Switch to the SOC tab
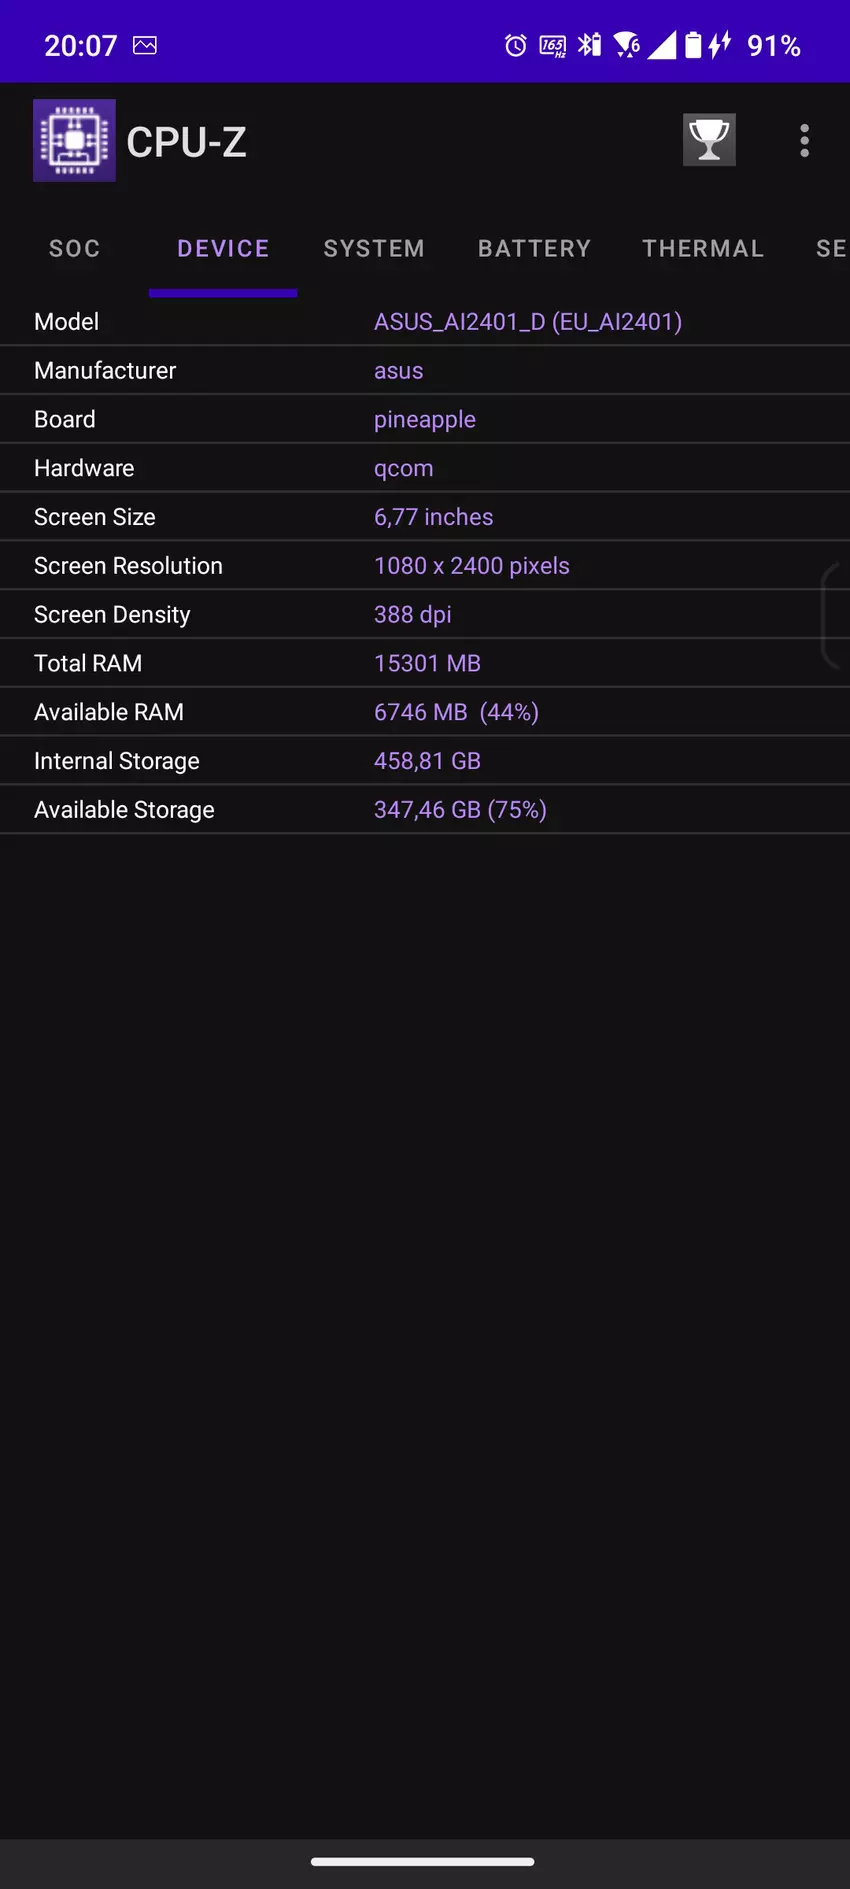Screen dimensions: 850x1889 click(75, 249)
